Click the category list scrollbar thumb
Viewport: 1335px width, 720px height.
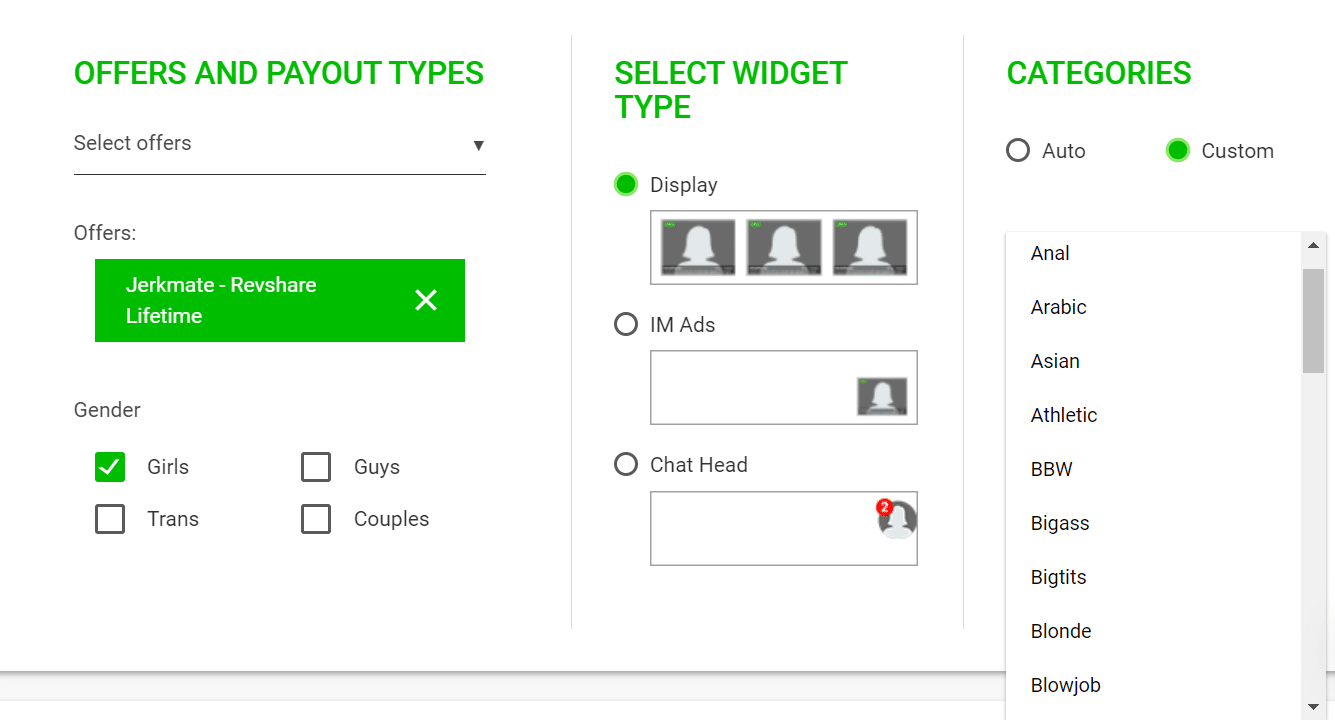pos(1313,320)
